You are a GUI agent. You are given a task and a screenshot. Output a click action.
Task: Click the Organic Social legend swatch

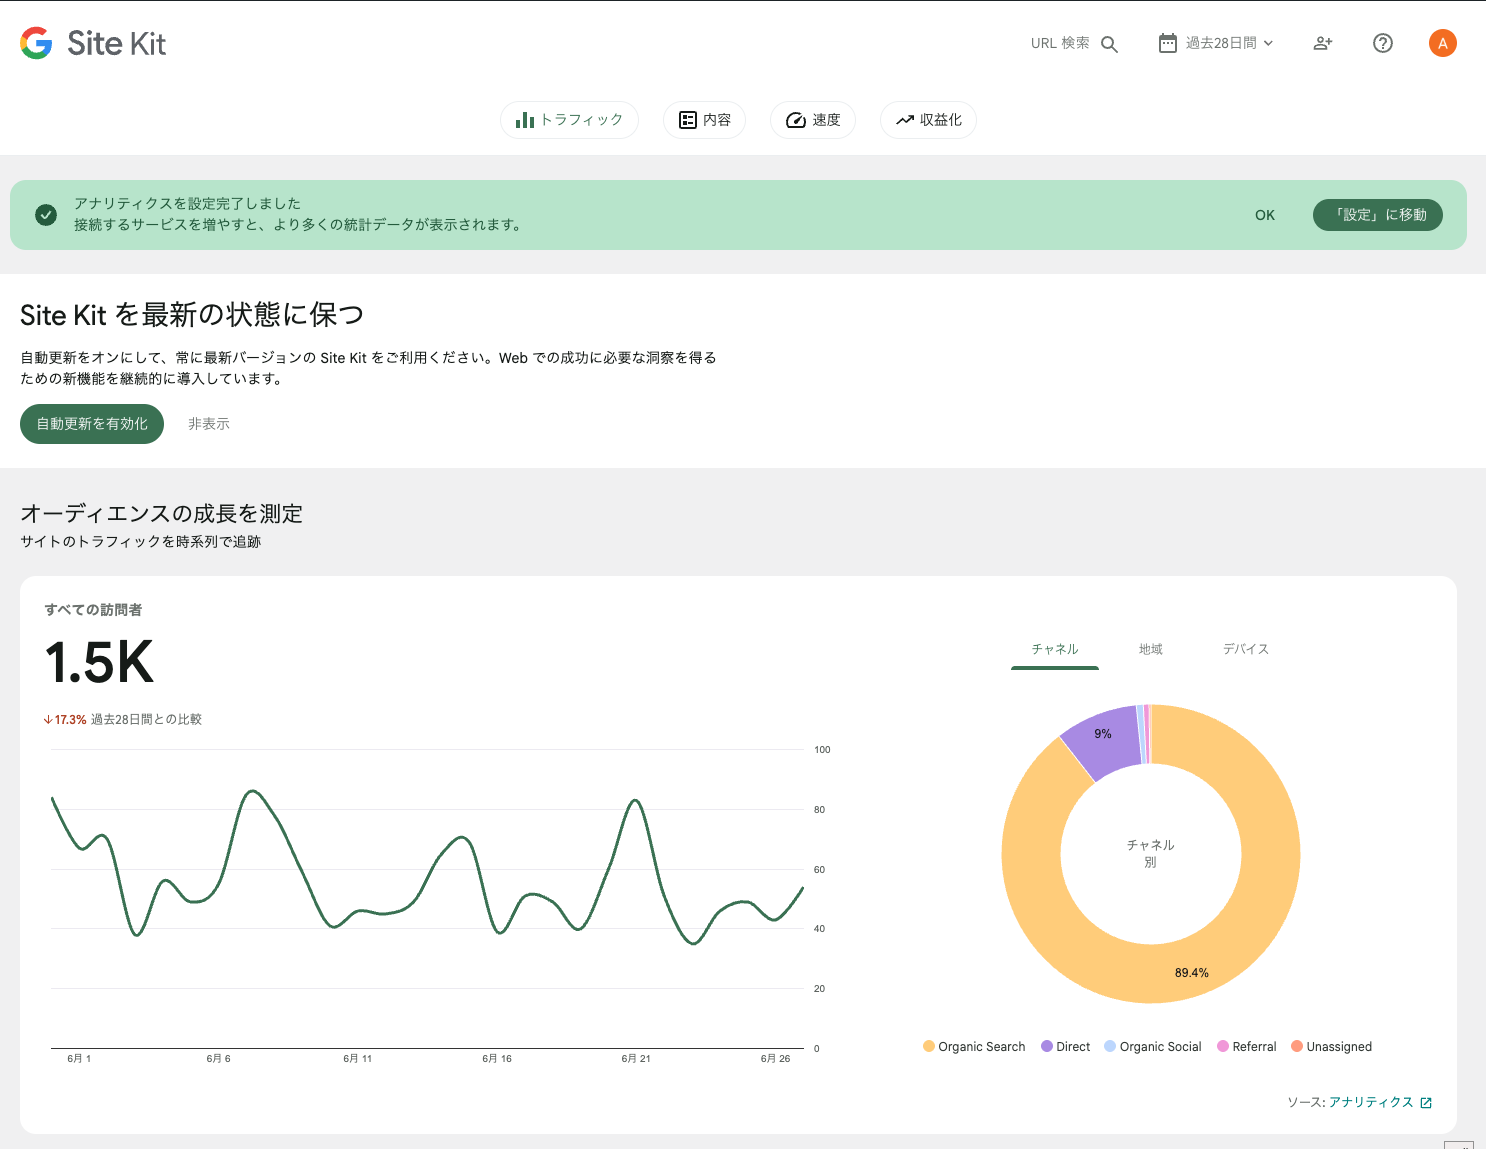point(1110,1047)
